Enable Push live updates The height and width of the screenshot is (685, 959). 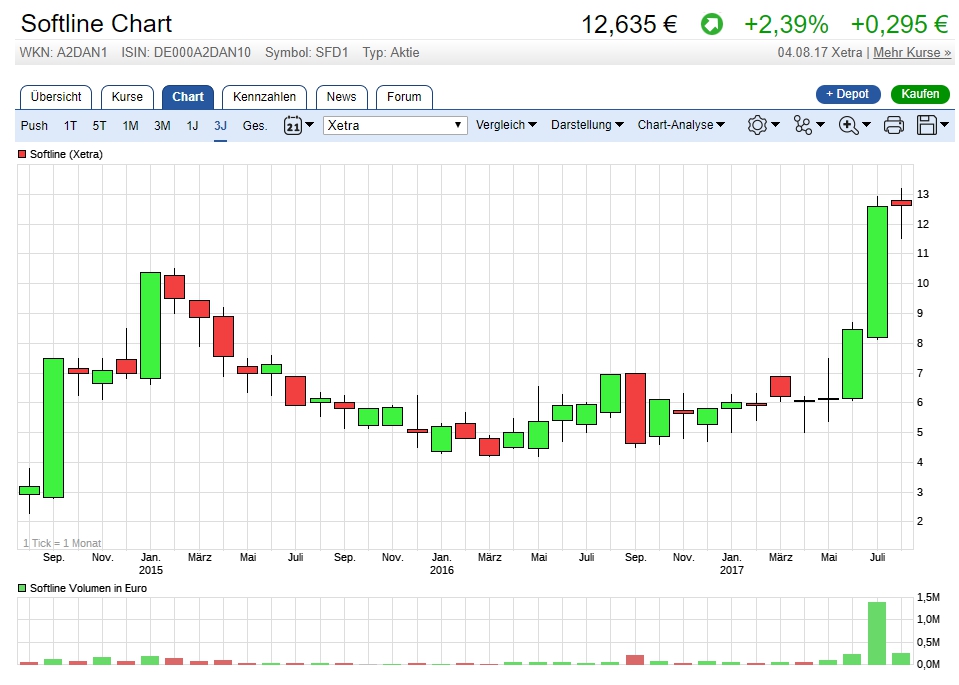point(35,125)
